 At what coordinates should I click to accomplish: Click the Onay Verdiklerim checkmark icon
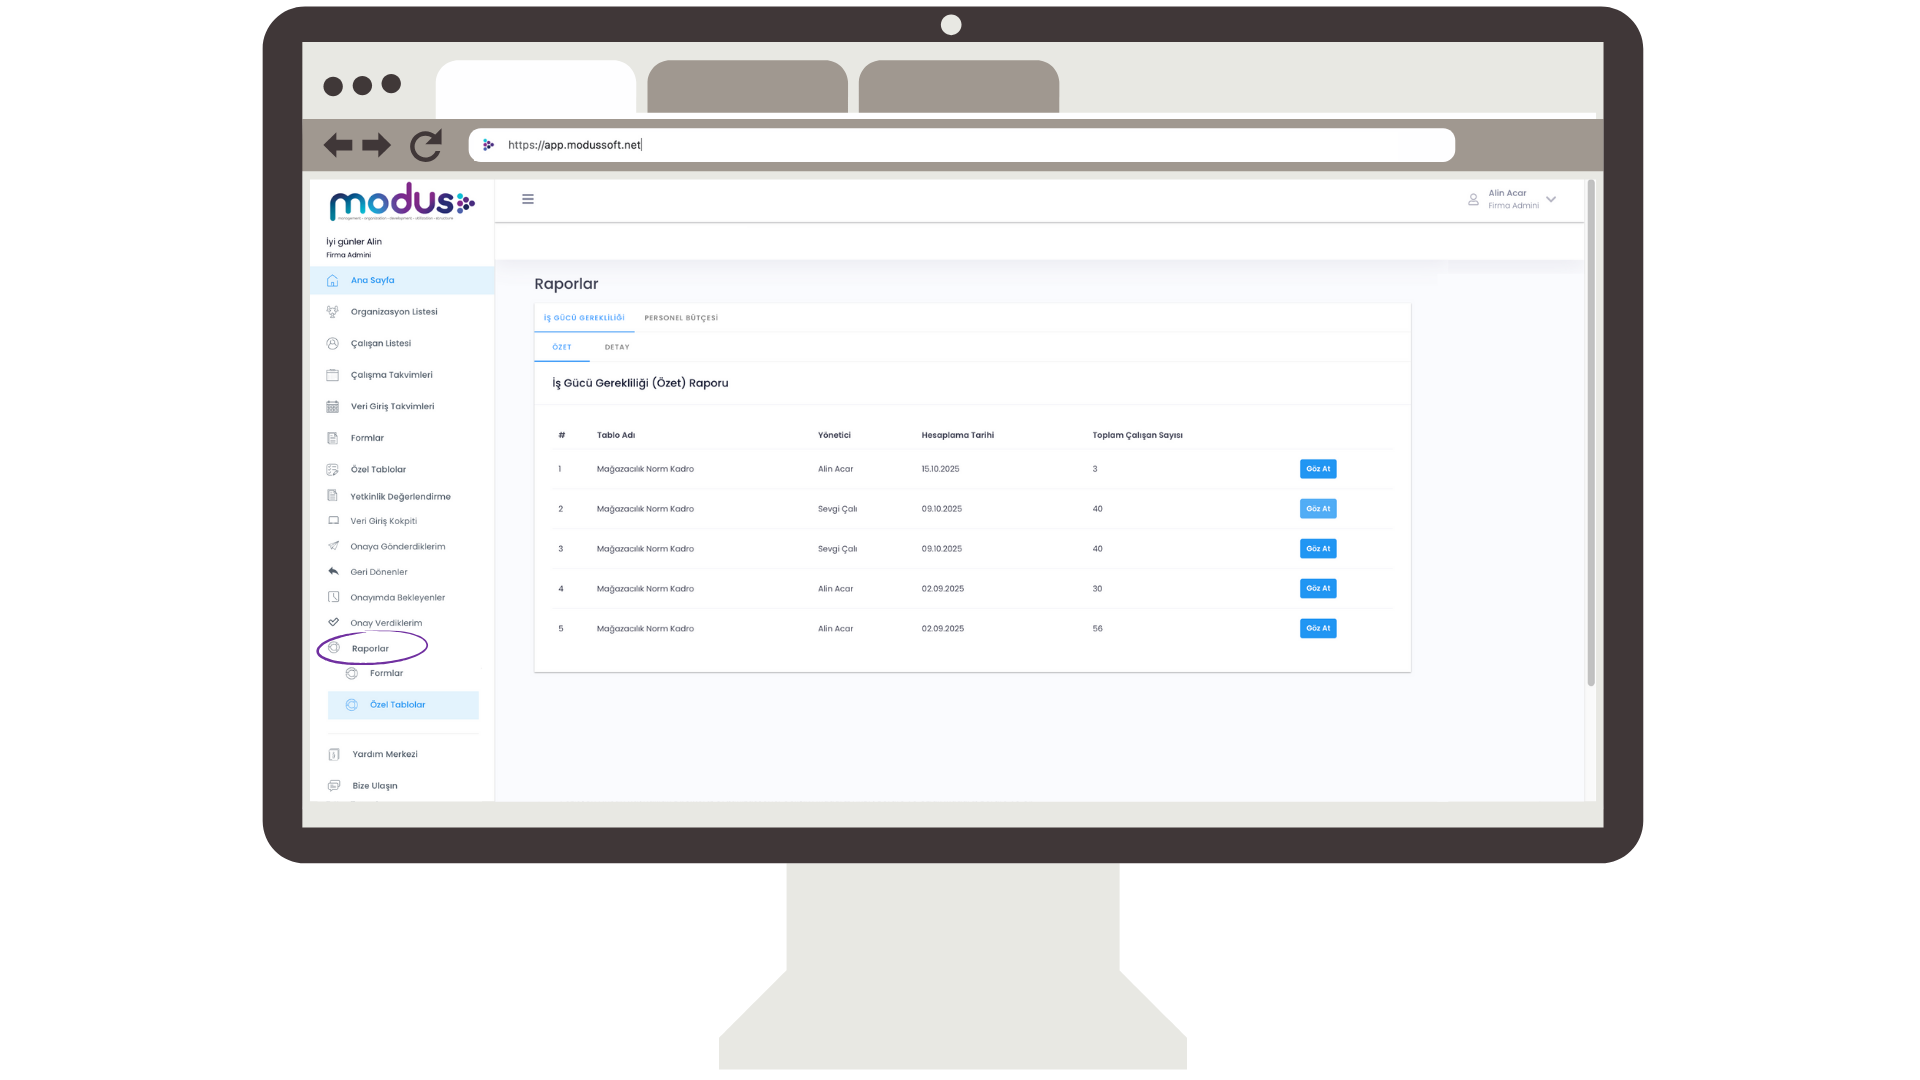(x=334, y=623)
